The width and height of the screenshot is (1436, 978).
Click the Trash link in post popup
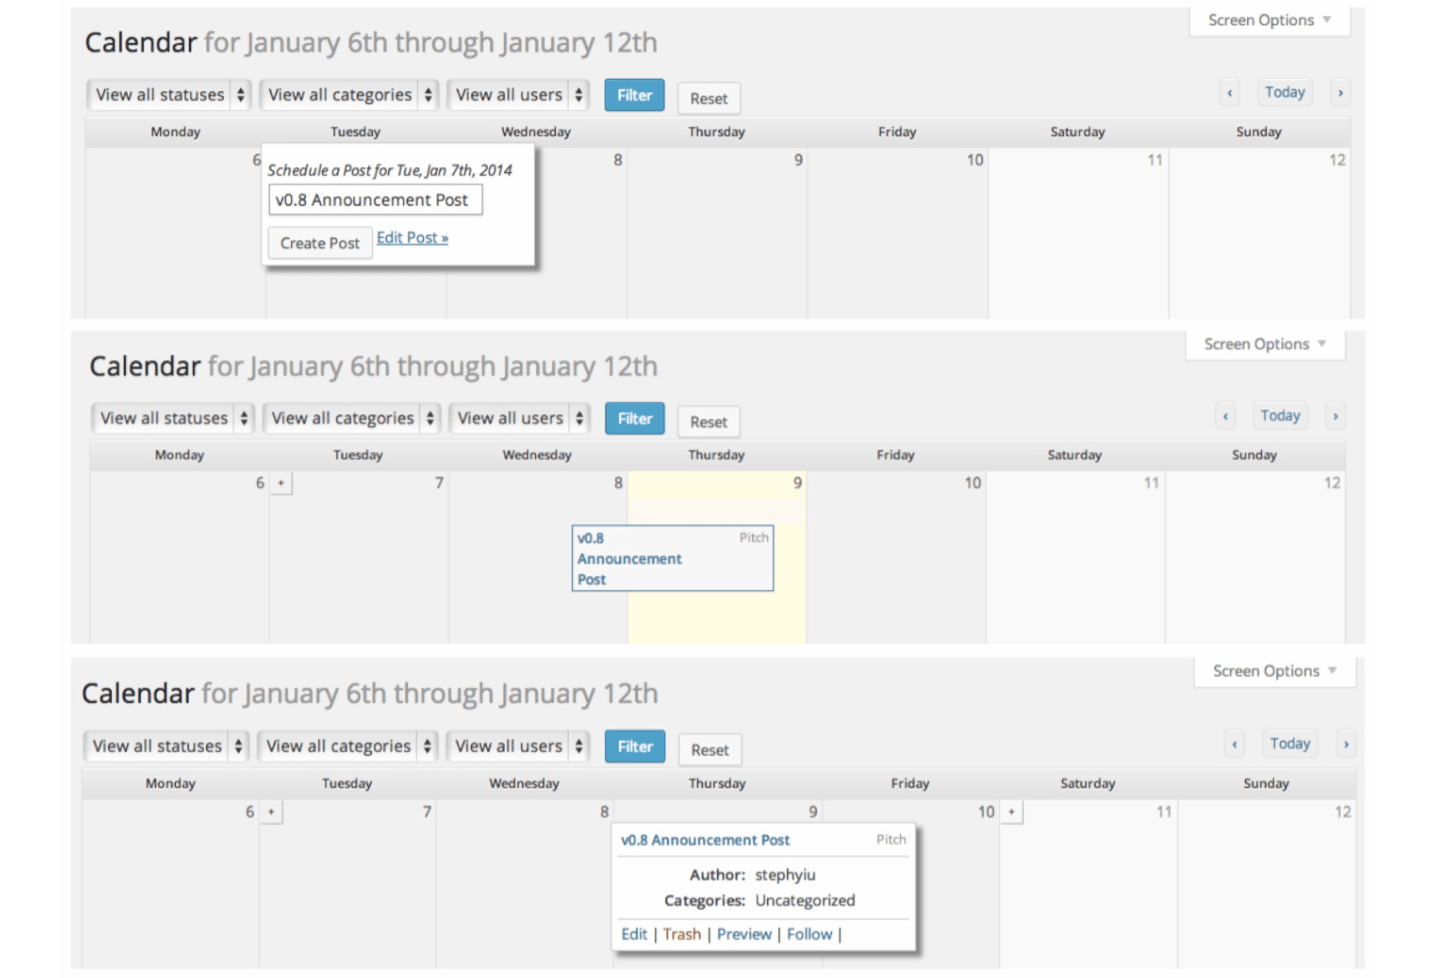point(682,934)
